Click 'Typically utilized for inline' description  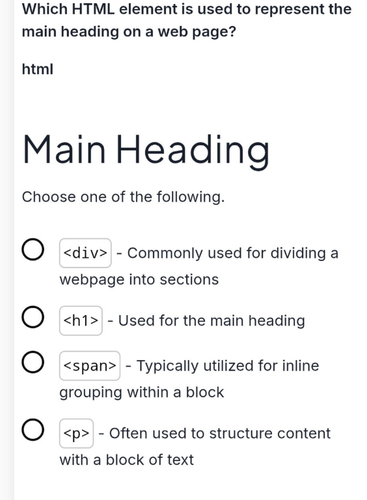click(228, 366)
